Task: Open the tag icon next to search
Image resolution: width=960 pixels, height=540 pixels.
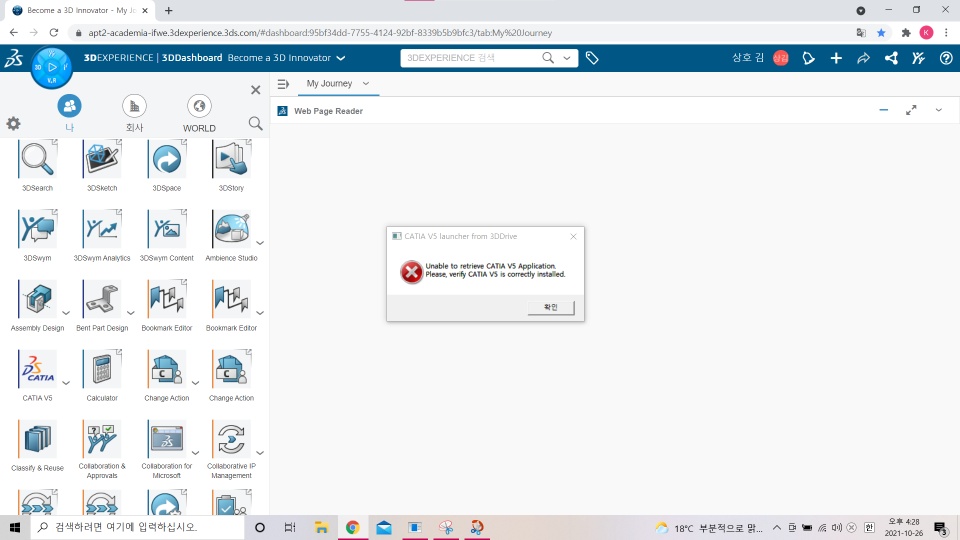Action: [592, 58]
